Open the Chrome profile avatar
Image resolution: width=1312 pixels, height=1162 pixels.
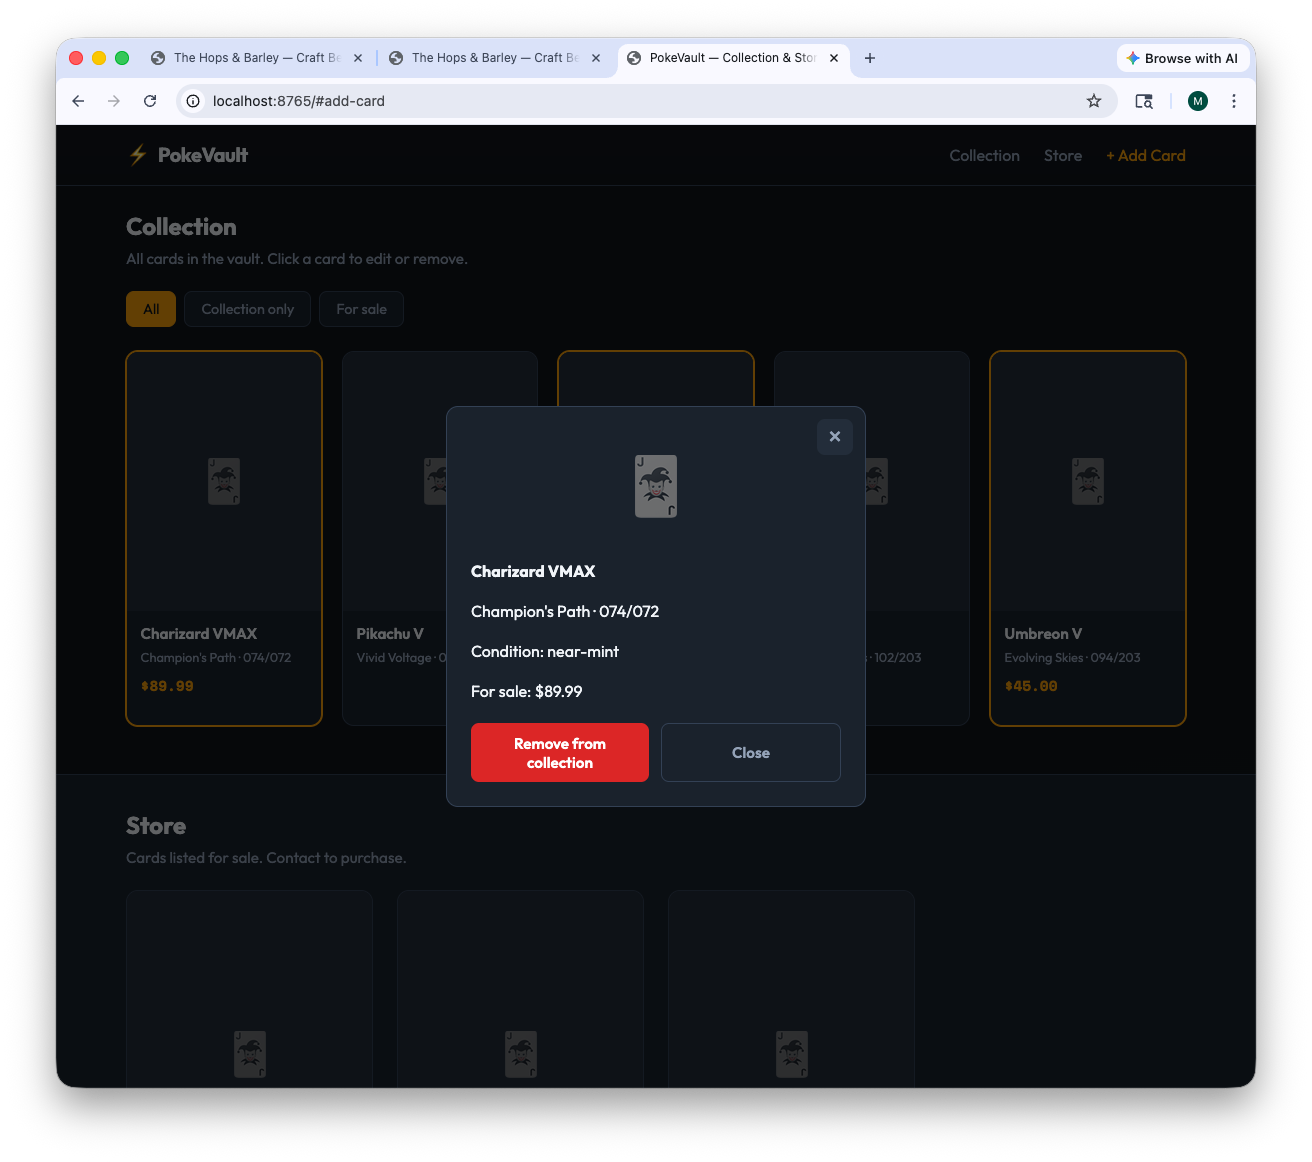tap(1197, 101)
